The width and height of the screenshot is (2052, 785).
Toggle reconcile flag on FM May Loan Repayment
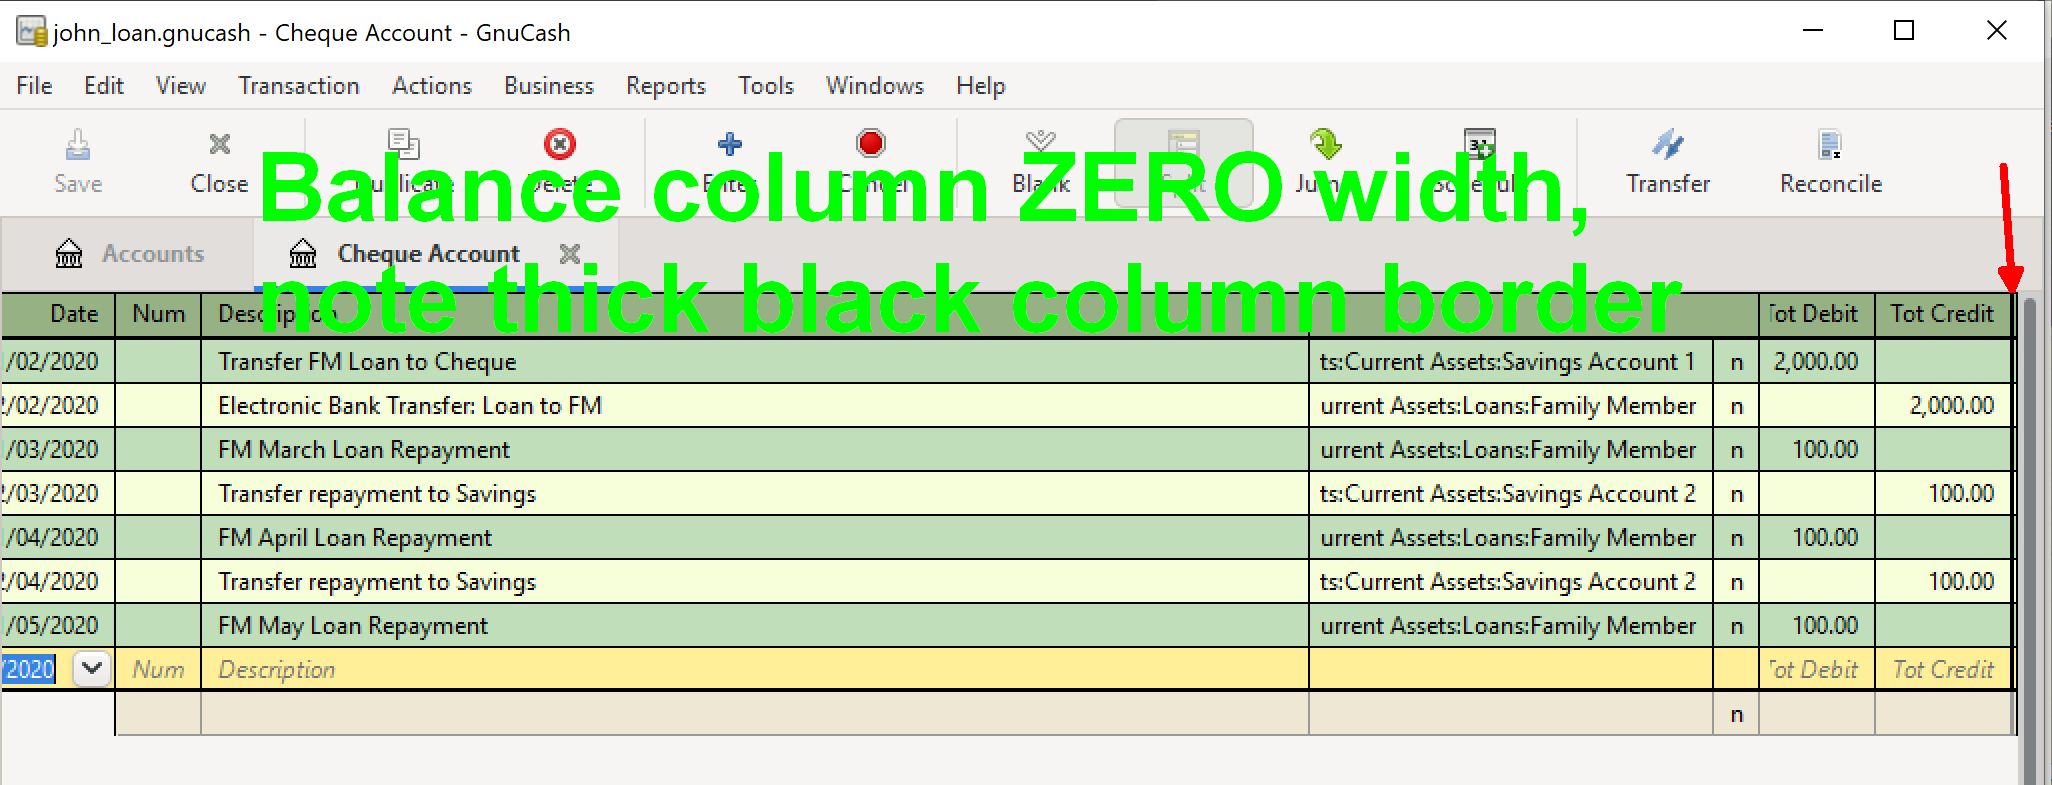coord(1736,626)
